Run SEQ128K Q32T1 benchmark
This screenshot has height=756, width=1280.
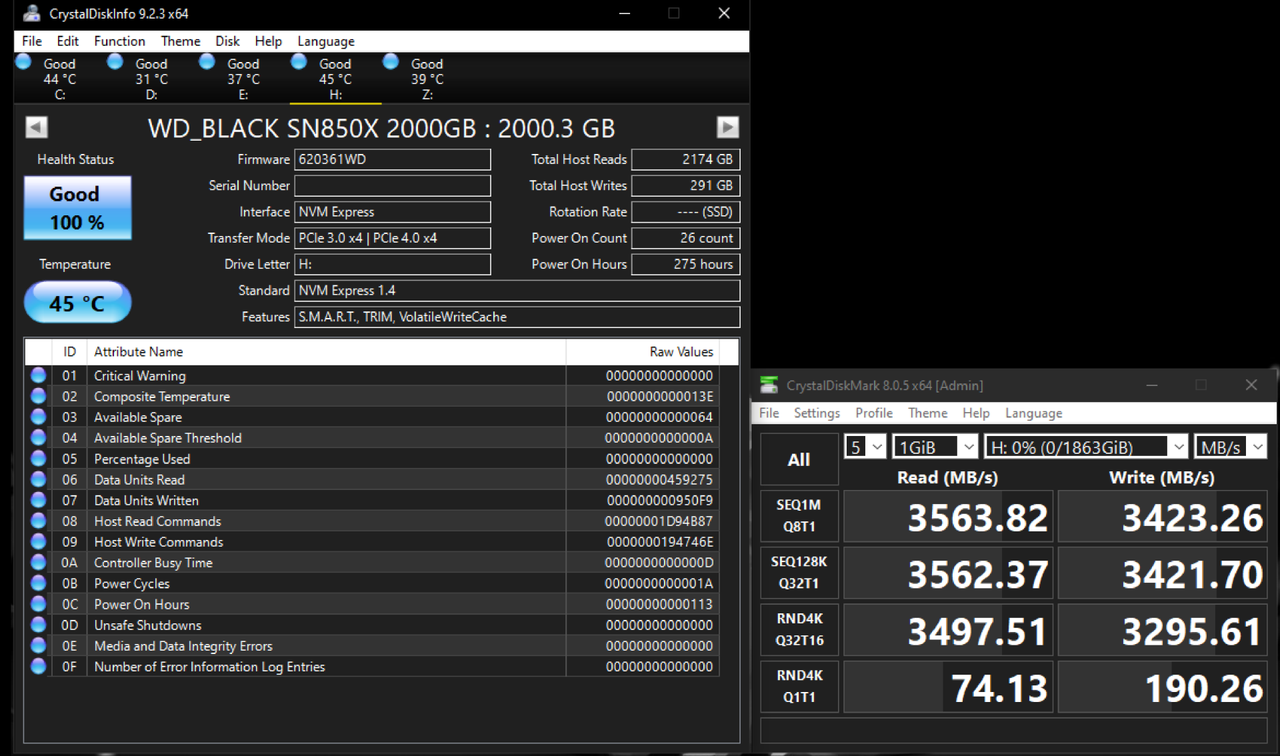(799, 573)
